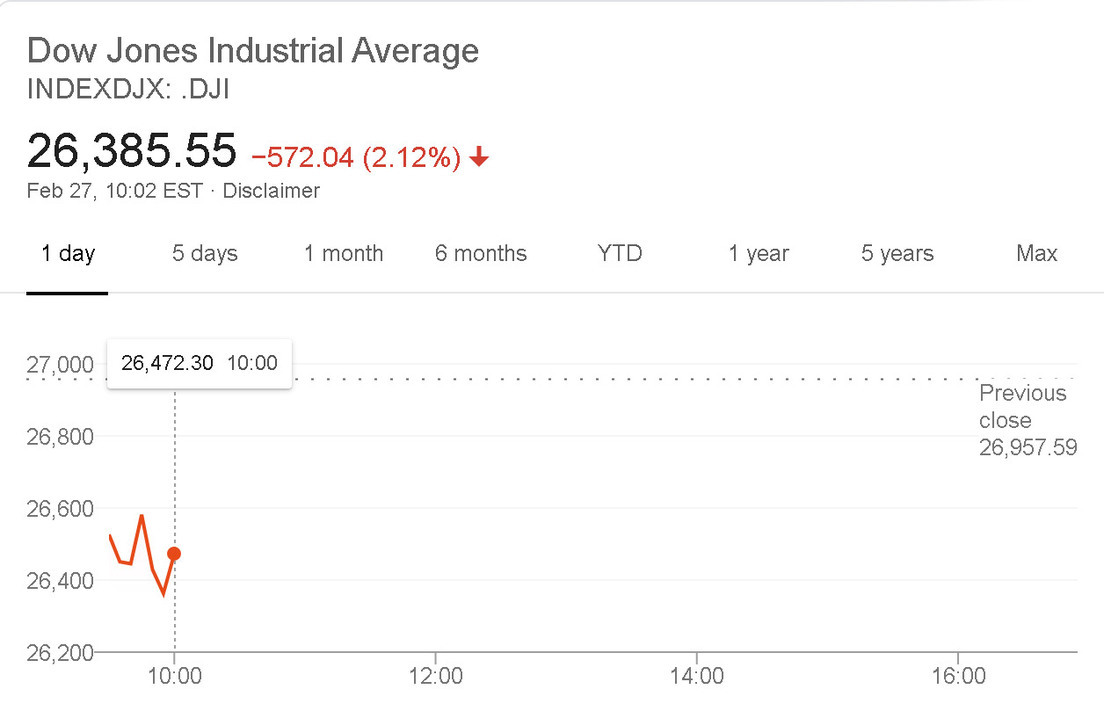This screenshot has height=711, width=1104.
Task: Show the Max time range
Action: [1036, 254]
